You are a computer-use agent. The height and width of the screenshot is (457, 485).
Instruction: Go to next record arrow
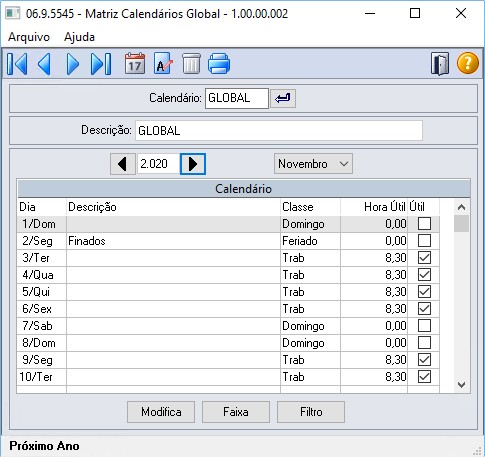click(72, 63)
